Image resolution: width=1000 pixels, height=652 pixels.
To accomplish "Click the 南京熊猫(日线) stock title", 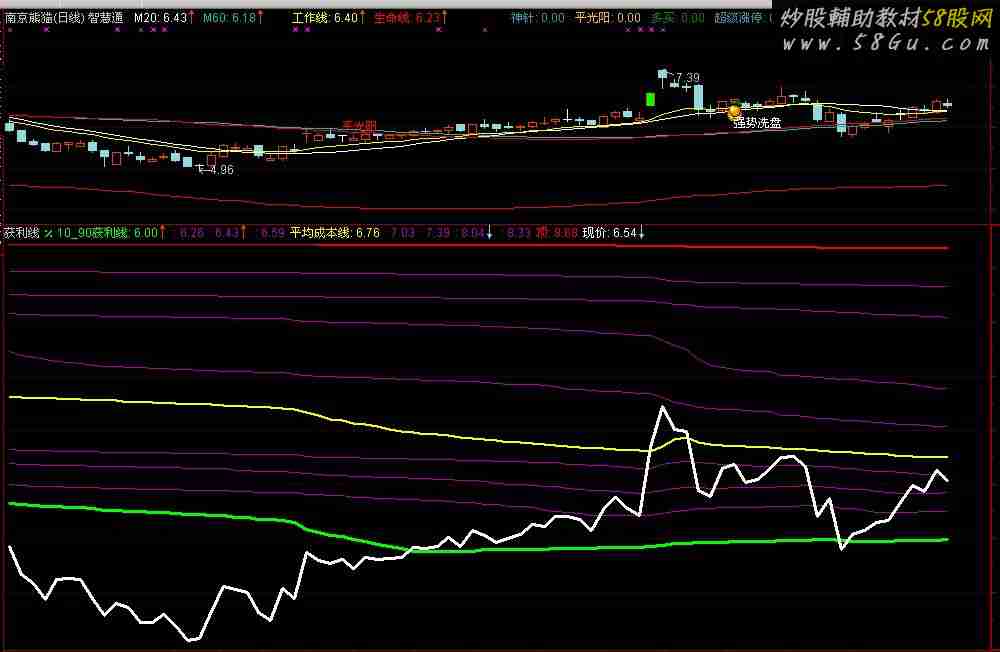I will [x=45, y=18].
